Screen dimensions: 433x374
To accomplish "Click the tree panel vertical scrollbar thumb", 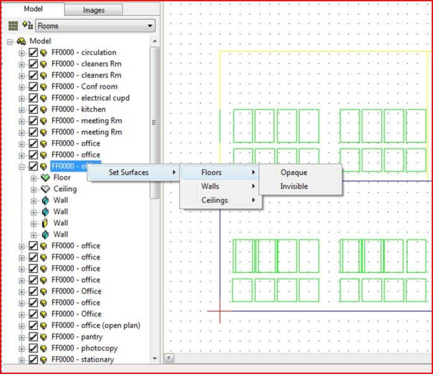I will click(x=154, y=123).
